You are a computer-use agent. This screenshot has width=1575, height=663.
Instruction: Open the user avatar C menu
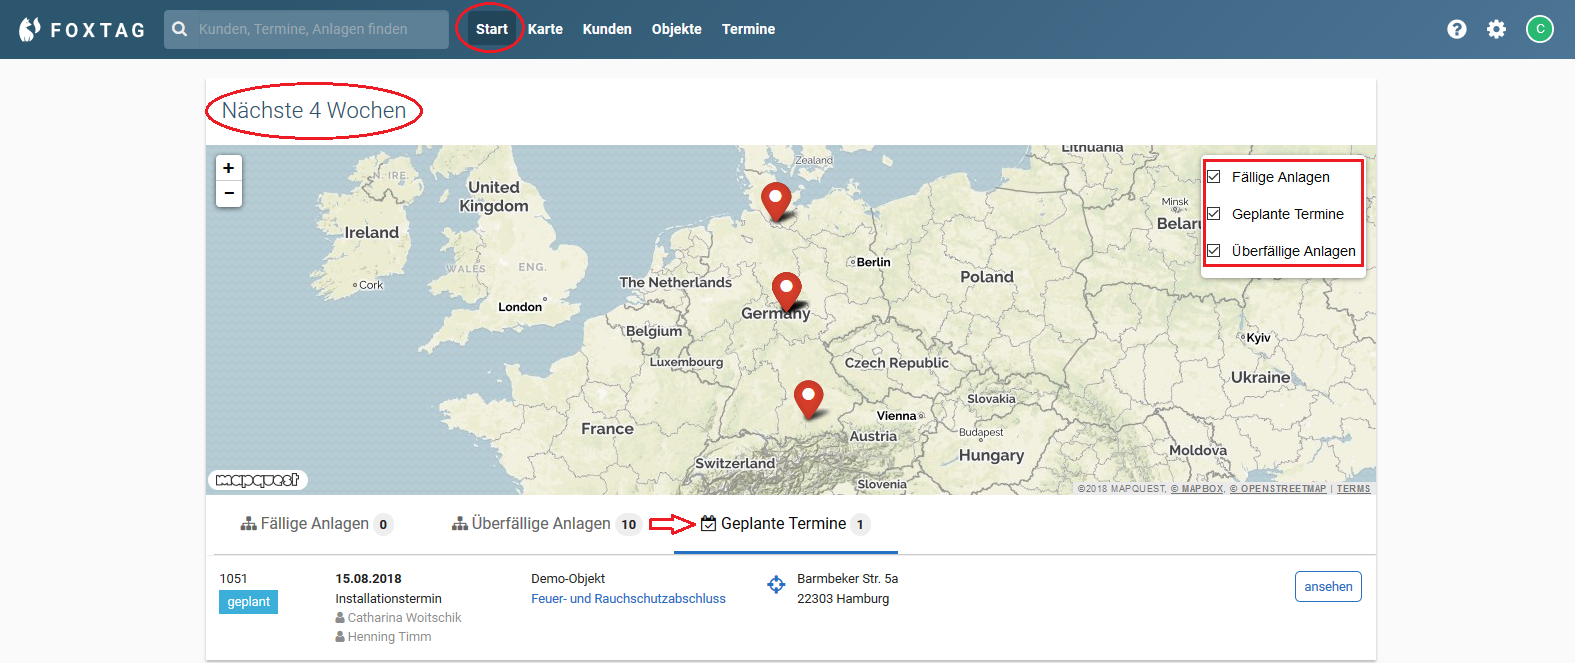point(1540,29)
